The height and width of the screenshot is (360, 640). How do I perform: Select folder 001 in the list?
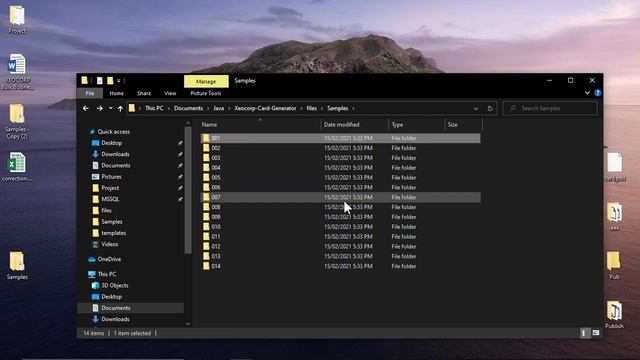click(340, 138)
